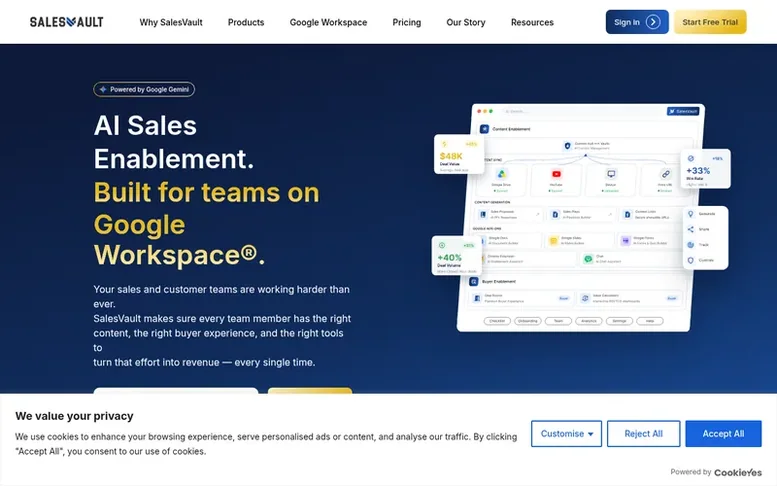The width and height of the screenshot is (777, 486).
Task: Click the Sales Plays document icon
Action: (x=555, y=214)
